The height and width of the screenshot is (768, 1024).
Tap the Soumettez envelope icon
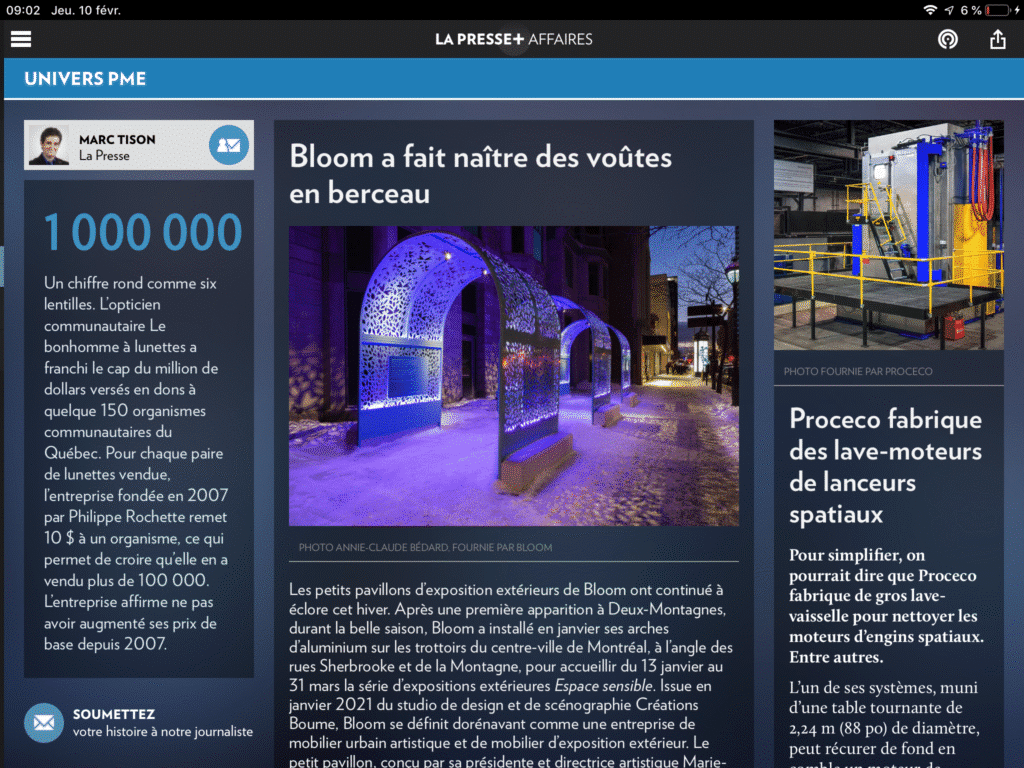point(44,722)
